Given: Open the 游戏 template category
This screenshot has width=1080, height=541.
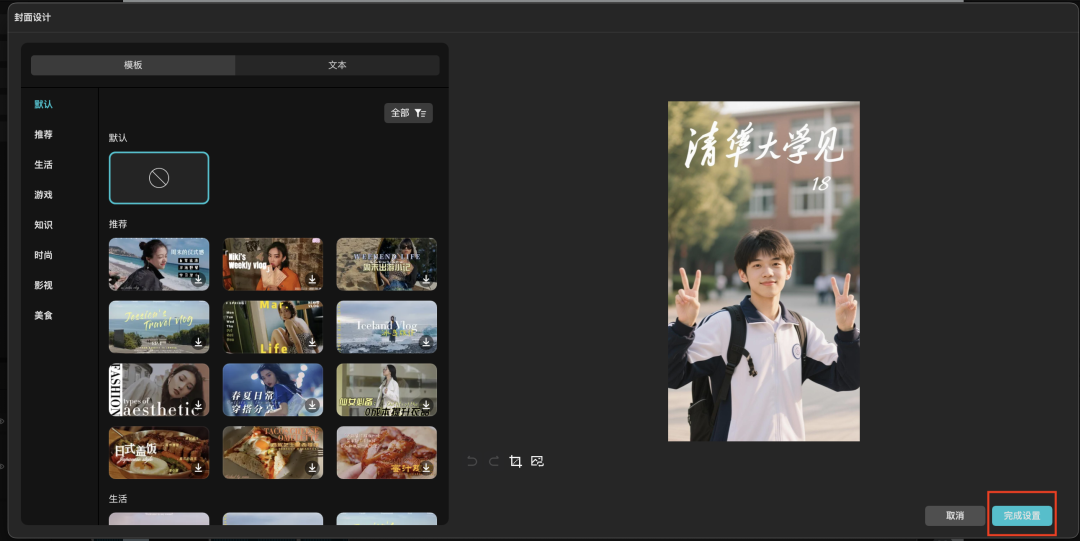Looking at the screenshot, I should [43, 195].
